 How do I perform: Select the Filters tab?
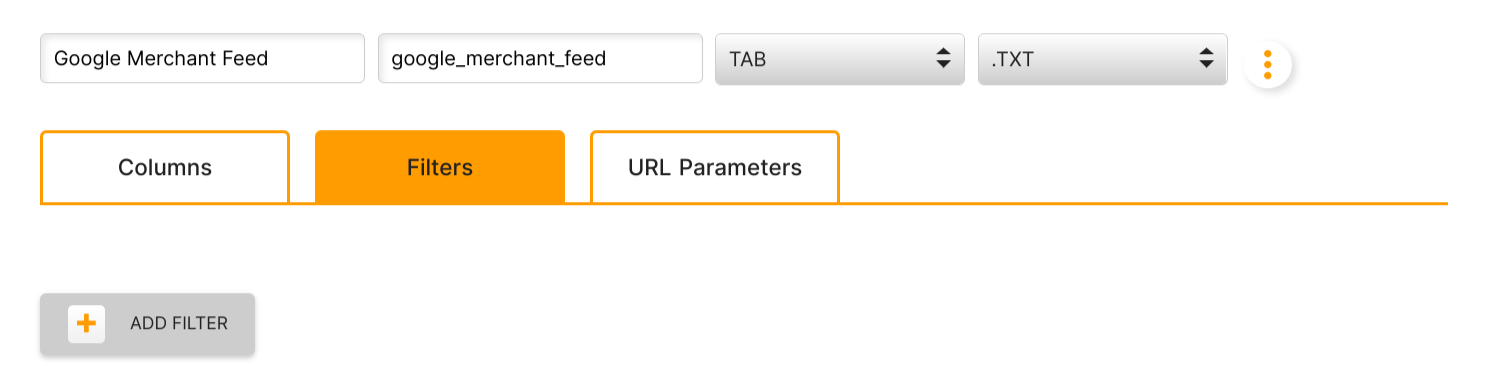click(x=440, y=167)
